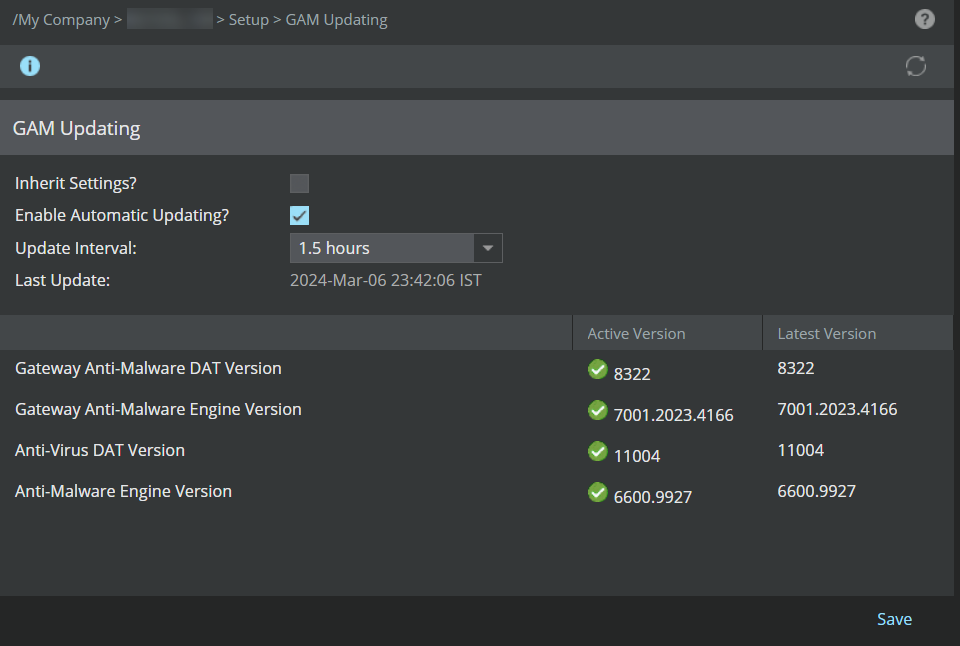Tick the Inherit Settings checkbox
Viewport: 960px width, 646px height.
299,183
